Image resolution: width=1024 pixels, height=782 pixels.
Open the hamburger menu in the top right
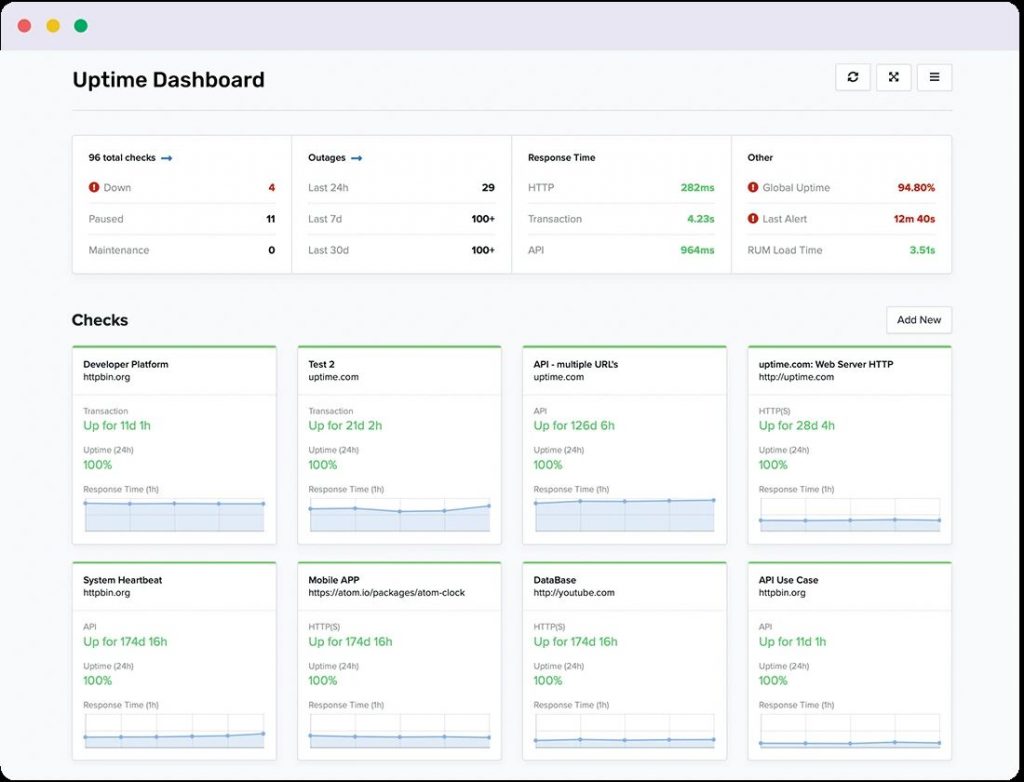934,77
